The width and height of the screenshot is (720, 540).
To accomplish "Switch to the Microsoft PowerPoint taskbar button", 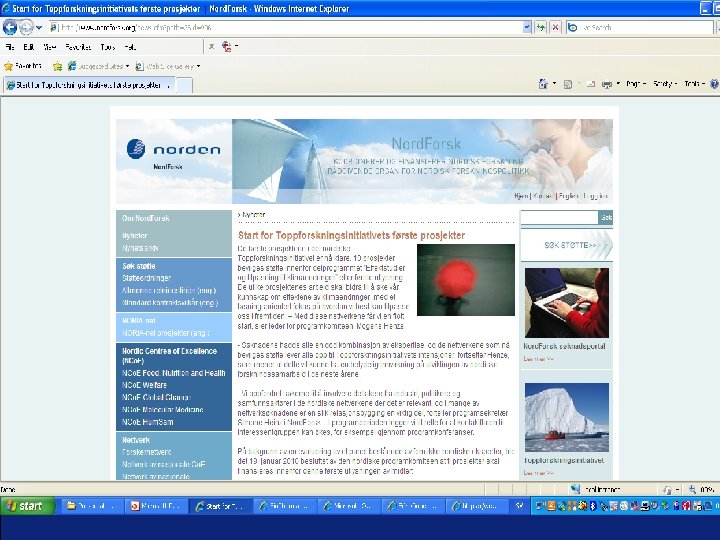I will pos(157,506).
